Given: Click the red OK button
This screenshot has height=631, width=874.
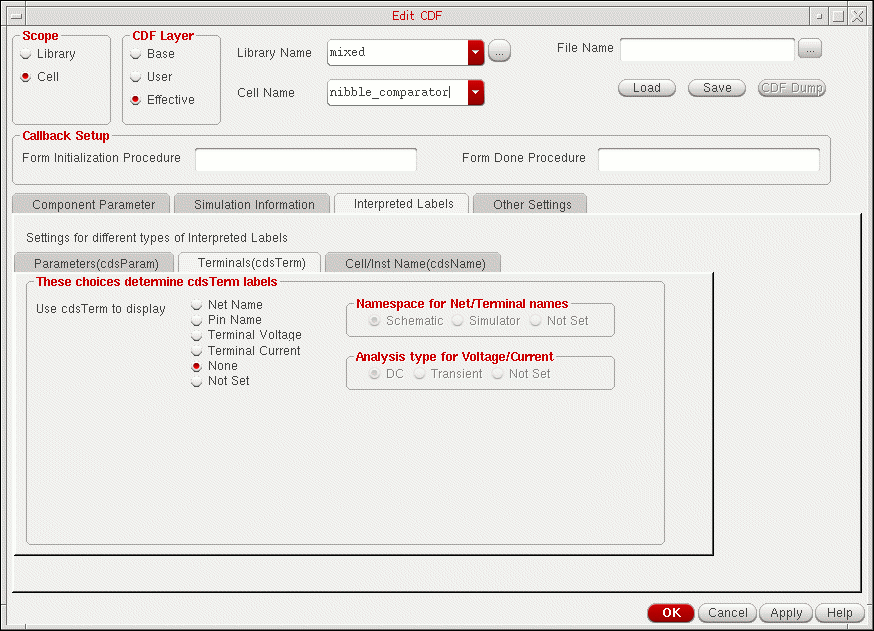Looking at the screenshot, I should point(670,613).
